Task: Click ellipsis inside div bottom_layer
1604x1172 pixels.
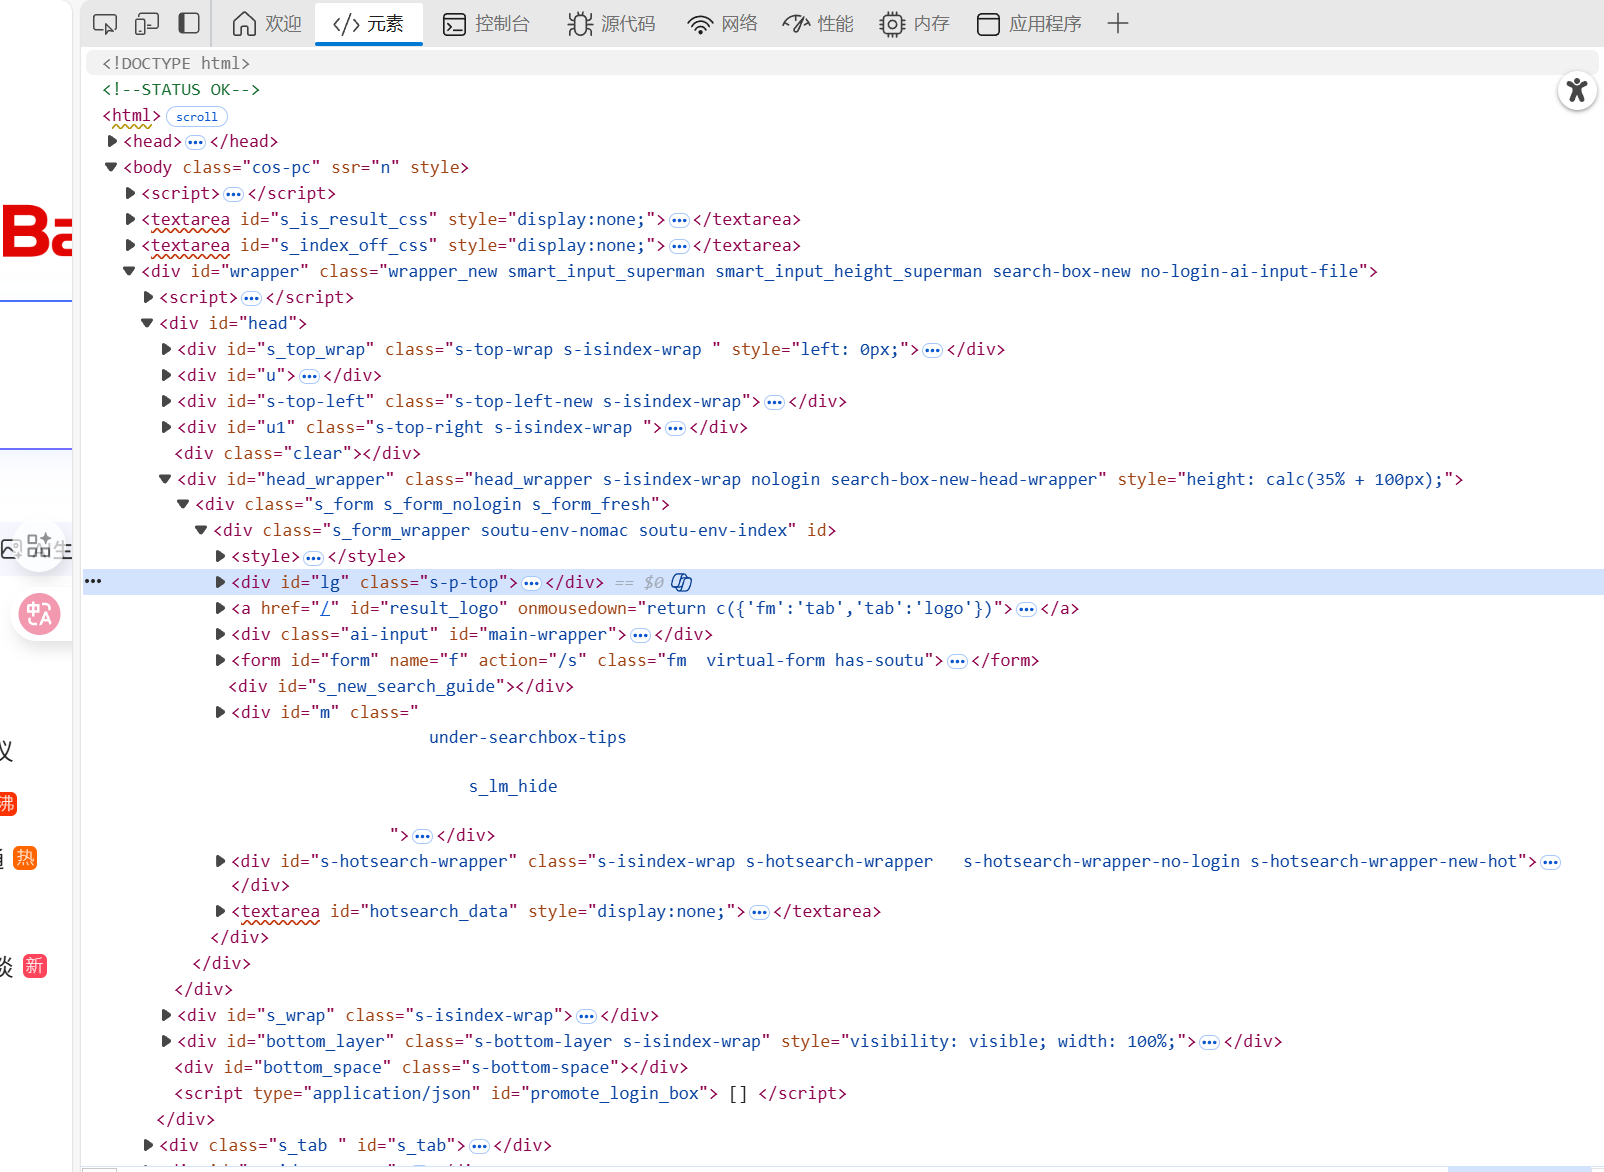Action: 1210,1043
